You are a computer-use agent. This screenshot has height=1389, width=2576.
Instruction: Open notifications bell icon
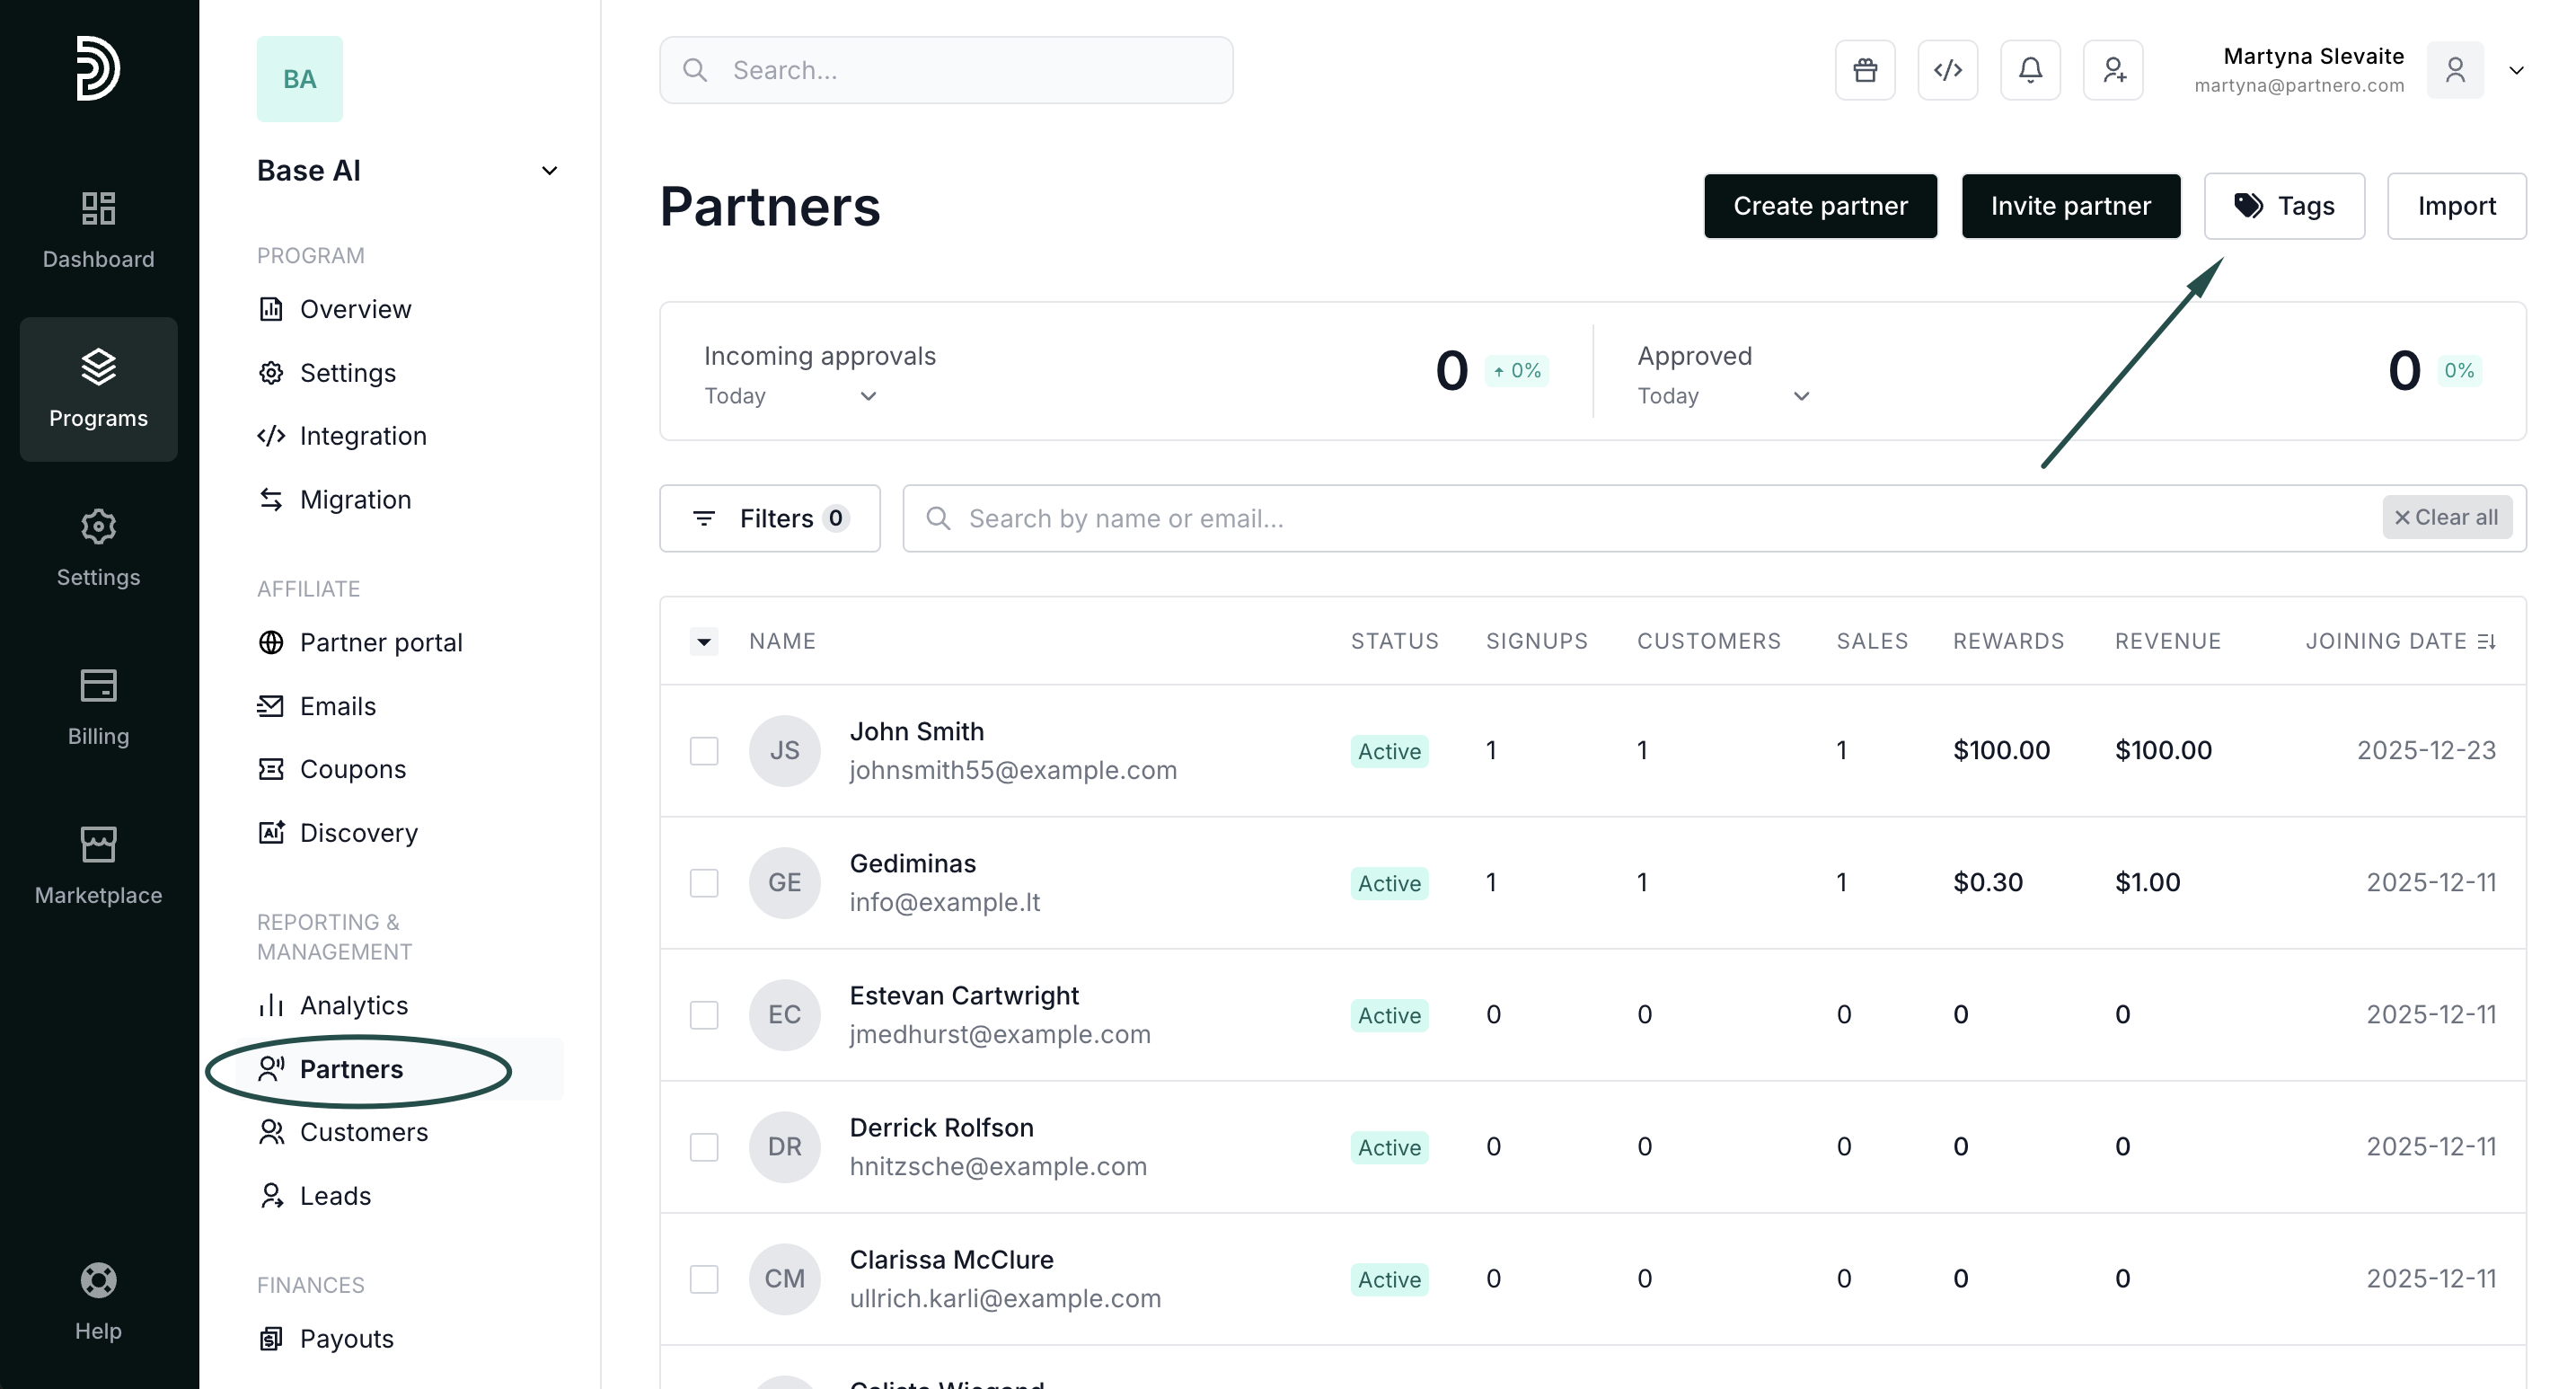(2030, 70)
